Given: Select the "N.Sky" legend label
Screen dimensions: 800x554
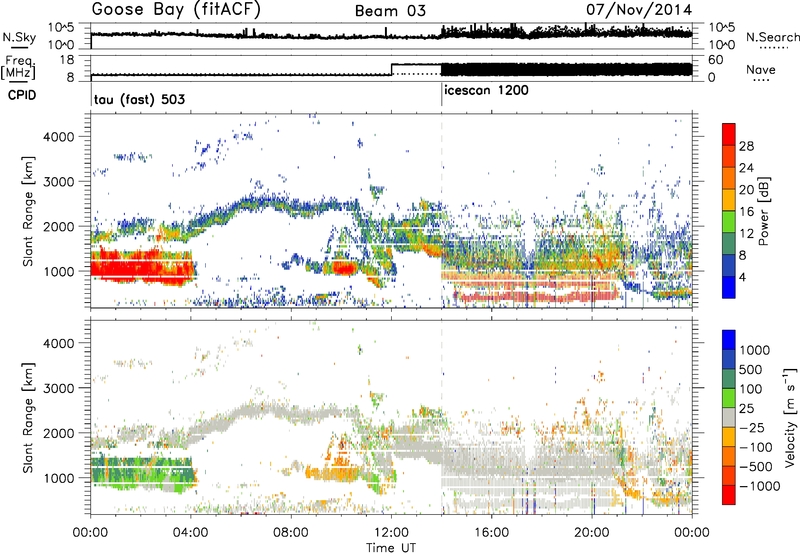Looking at the screenshot, I should pos(19,37).
